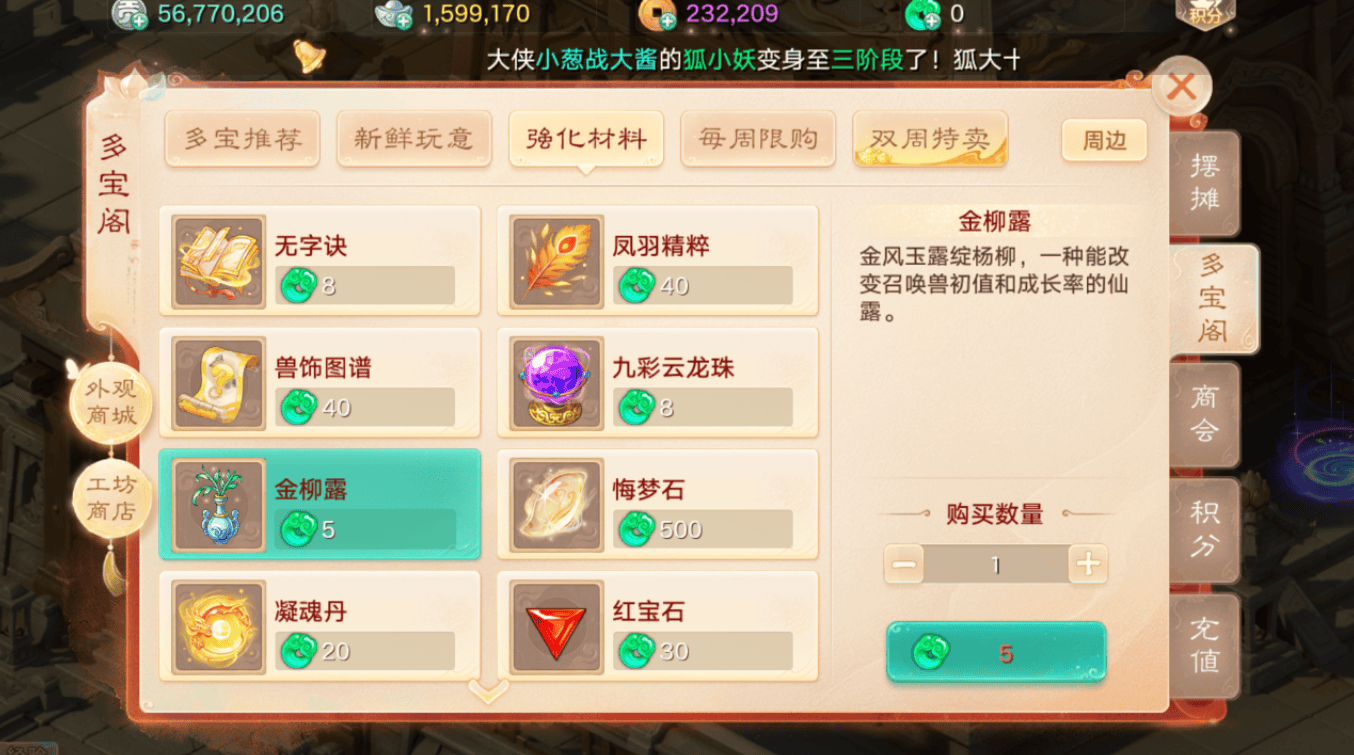1354x755 pixels.
Task: Open the 多宝推荐 tab
Action: (242, 139)
